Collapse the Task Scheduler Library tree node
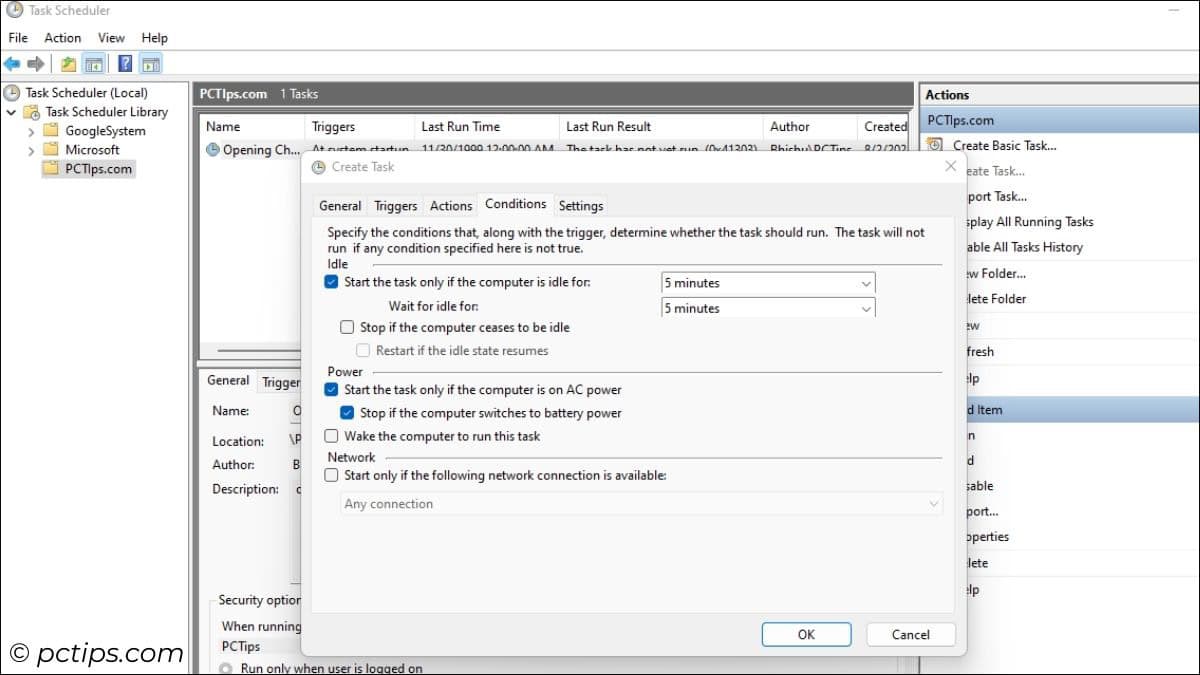This screenshot has width=1200, height=675. (x=11, y=112)
